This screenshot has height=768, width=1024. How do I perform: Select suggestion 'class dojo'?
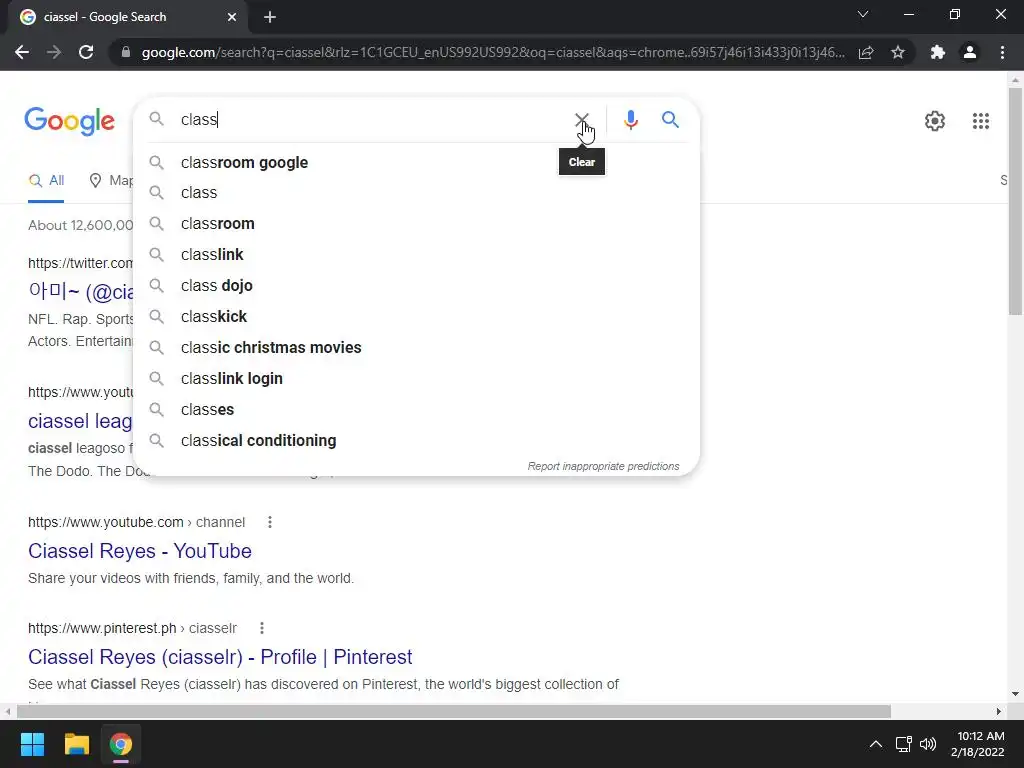(416, 285)
